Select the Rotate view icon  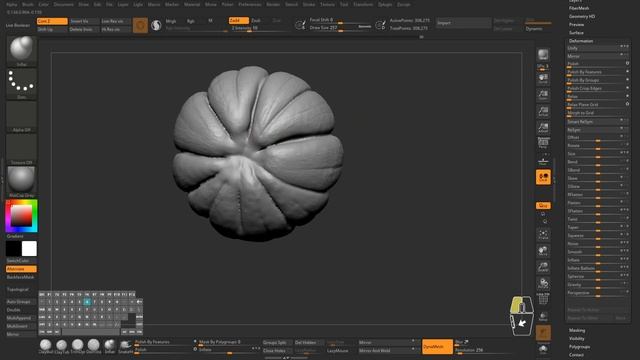(543, 283)
